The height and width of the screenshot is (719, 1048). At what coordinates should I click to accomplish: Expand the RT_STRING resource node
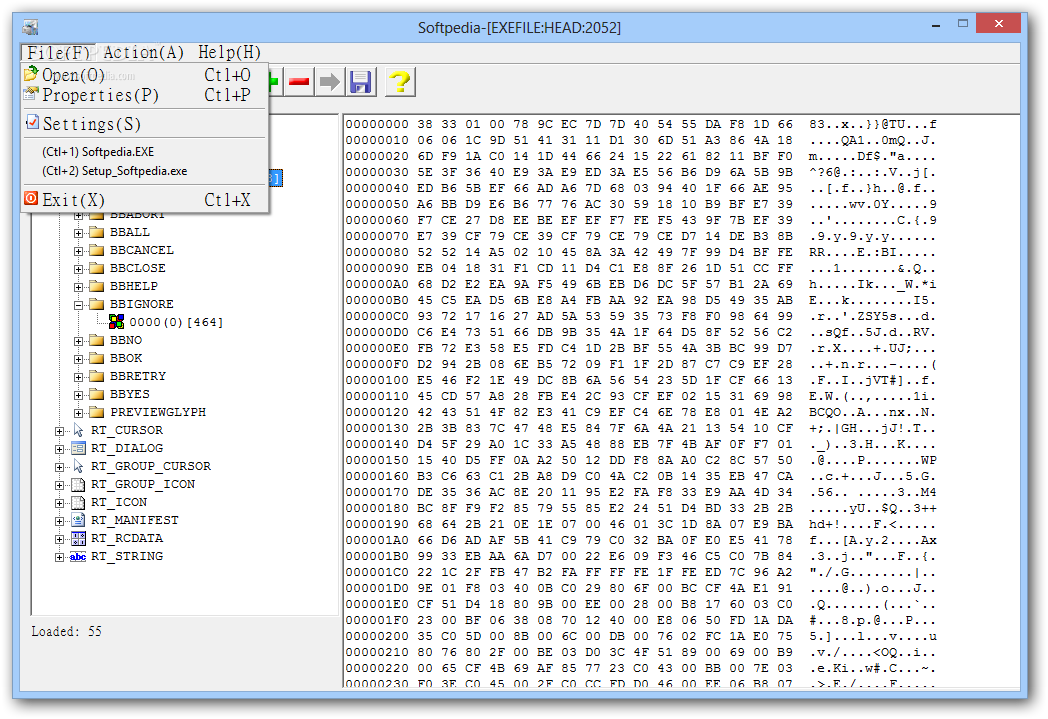tap(59, 557)
